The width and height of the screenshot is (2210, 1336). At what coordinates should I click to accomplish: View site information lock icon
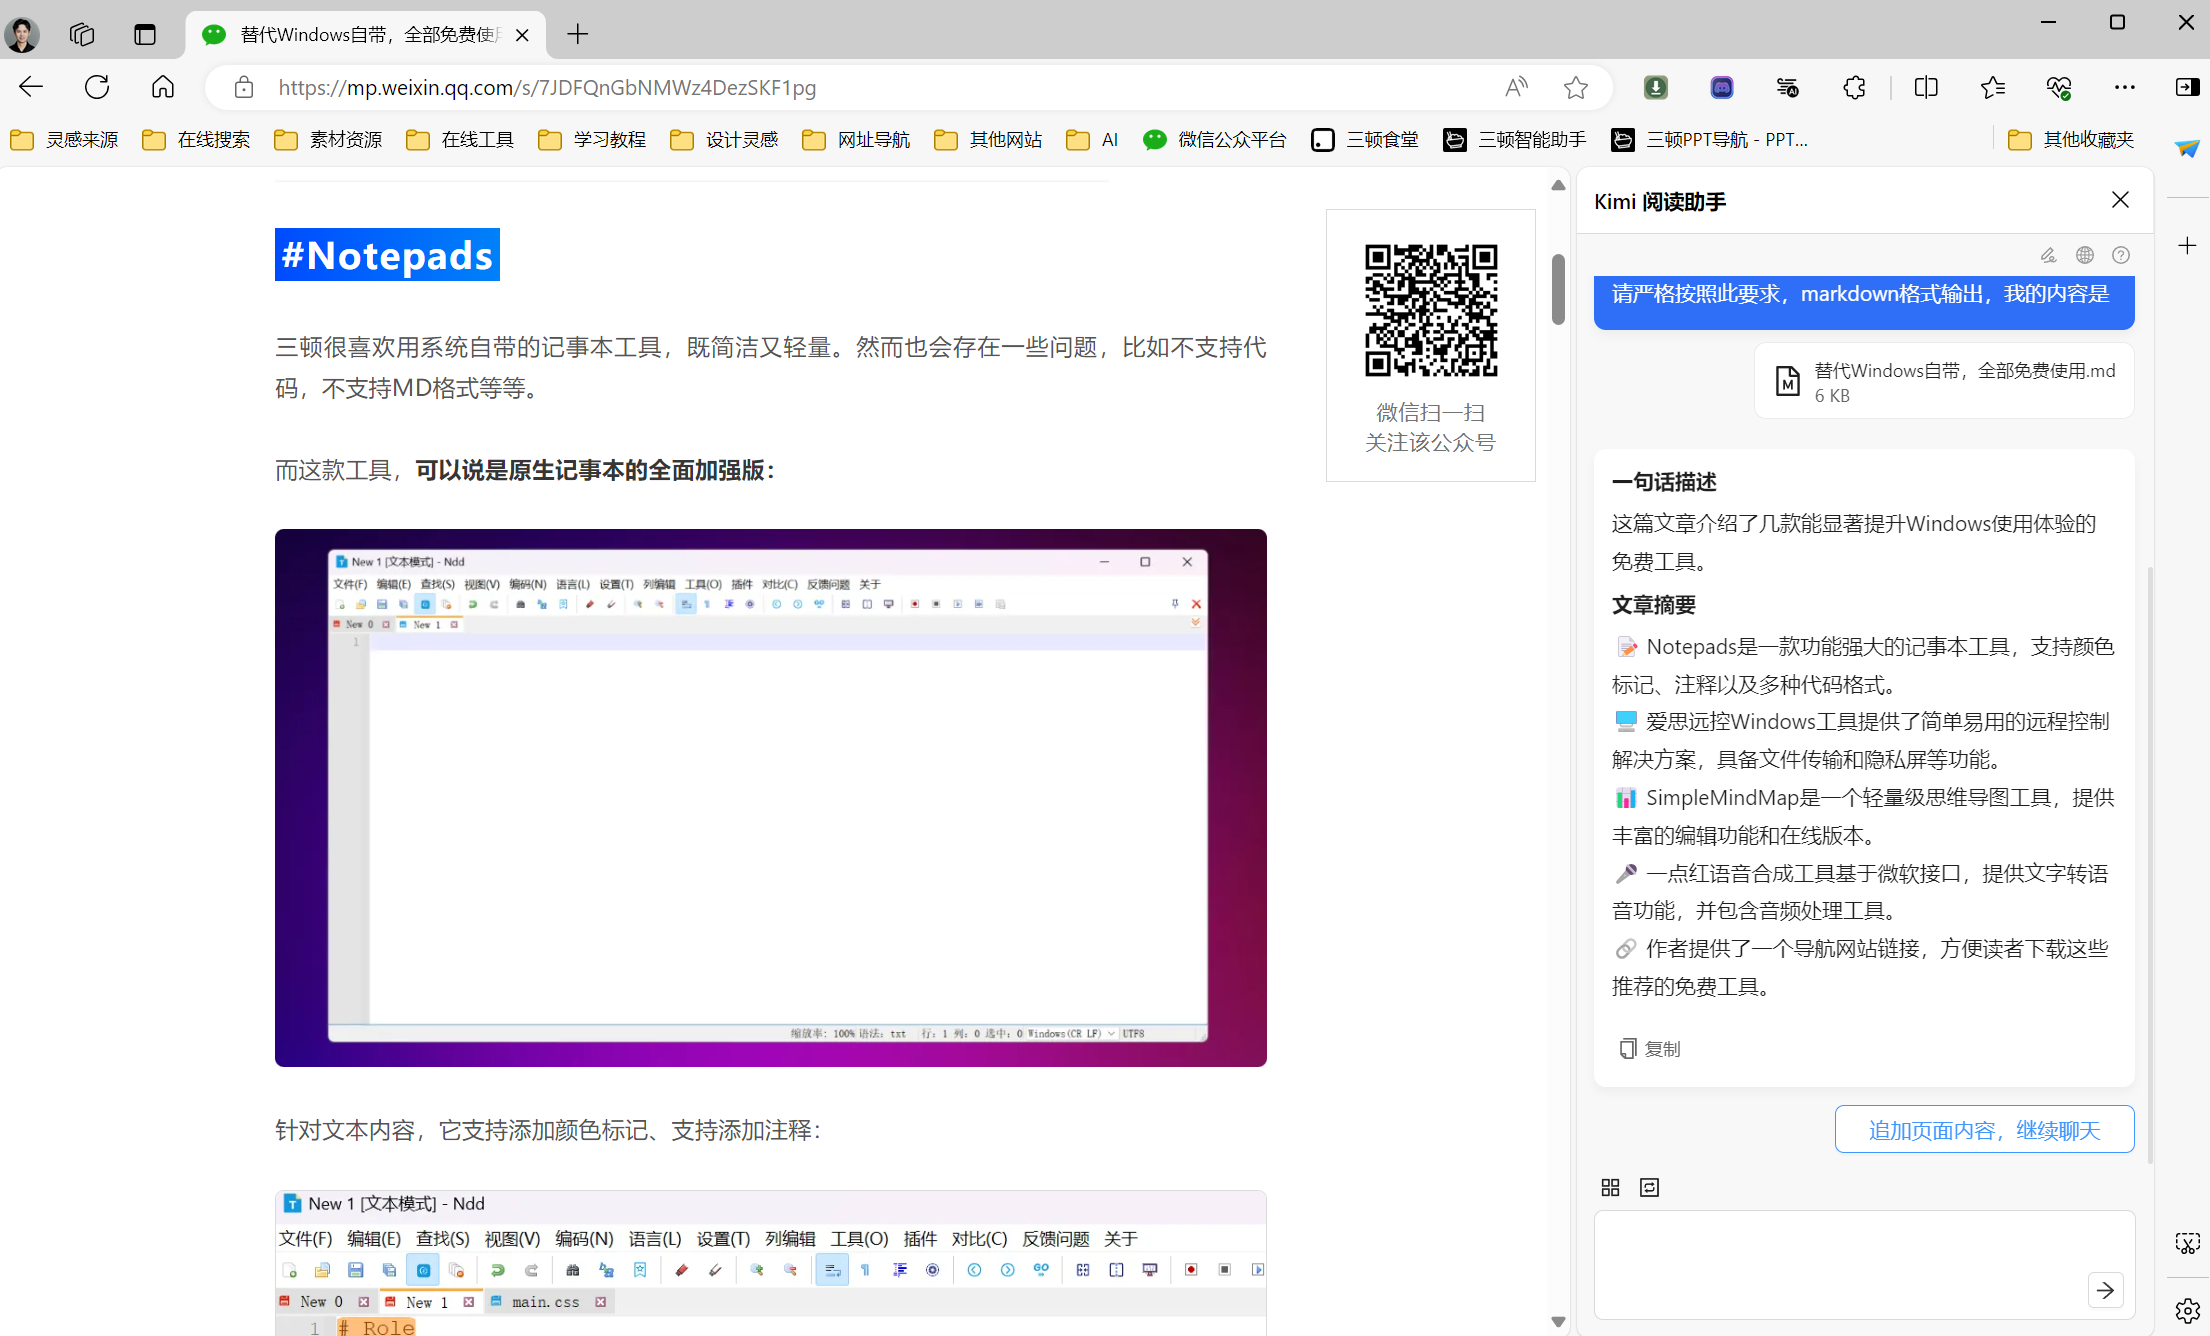point(244,87)
